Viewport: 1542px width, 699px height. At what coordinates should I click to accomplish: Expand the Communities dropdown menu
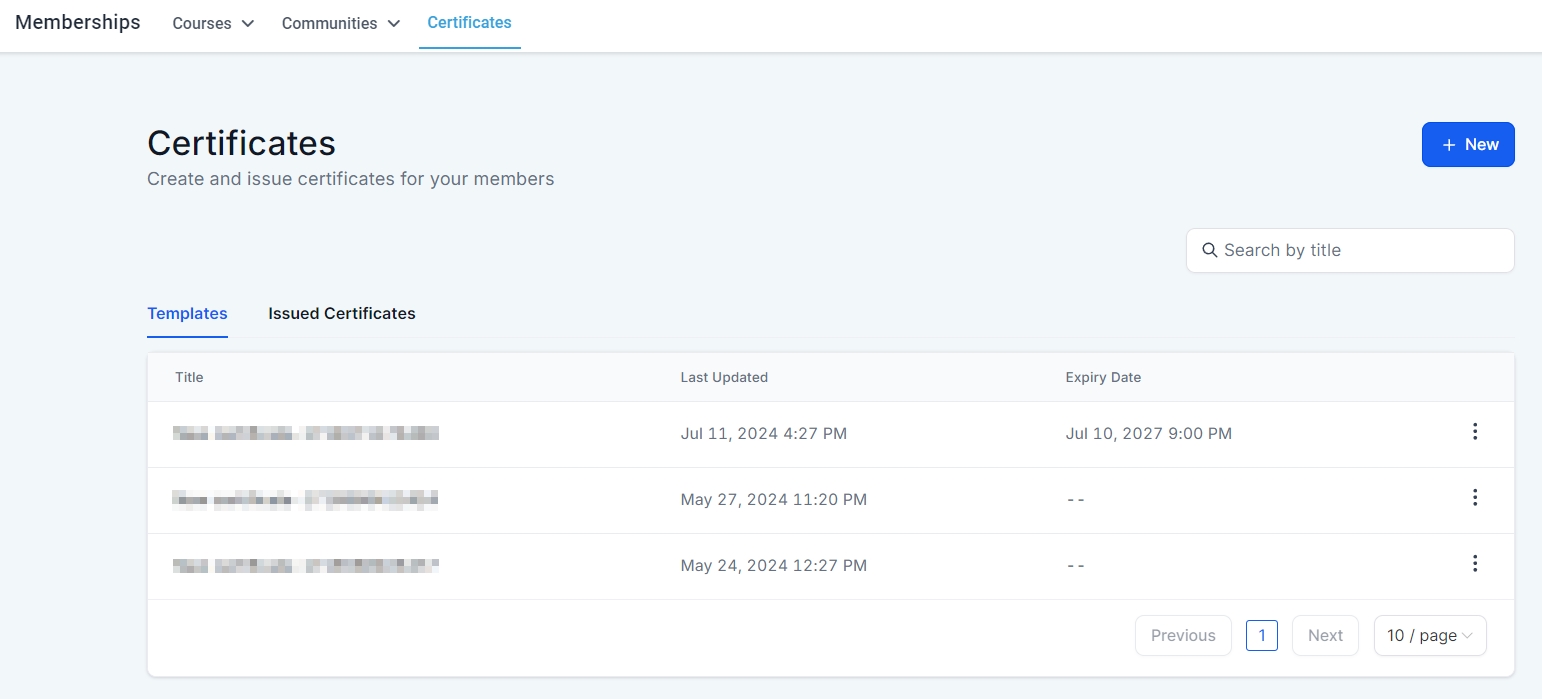click(x=340, y=23)
